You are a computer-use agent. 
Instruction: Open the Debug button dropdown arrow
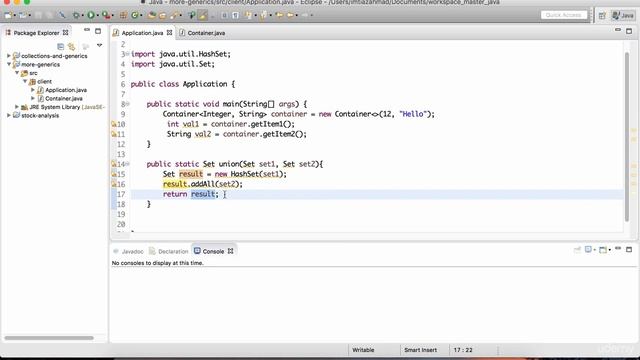(82, 16)
